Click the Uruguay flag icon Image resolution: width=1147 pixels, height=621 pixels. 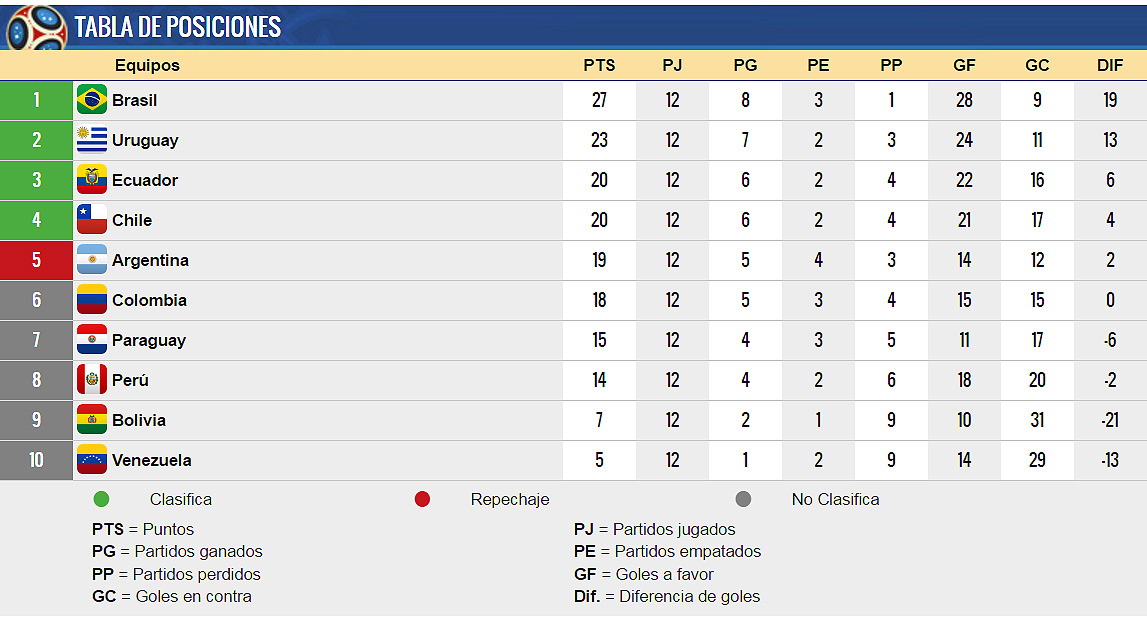(x=92, y=140)
